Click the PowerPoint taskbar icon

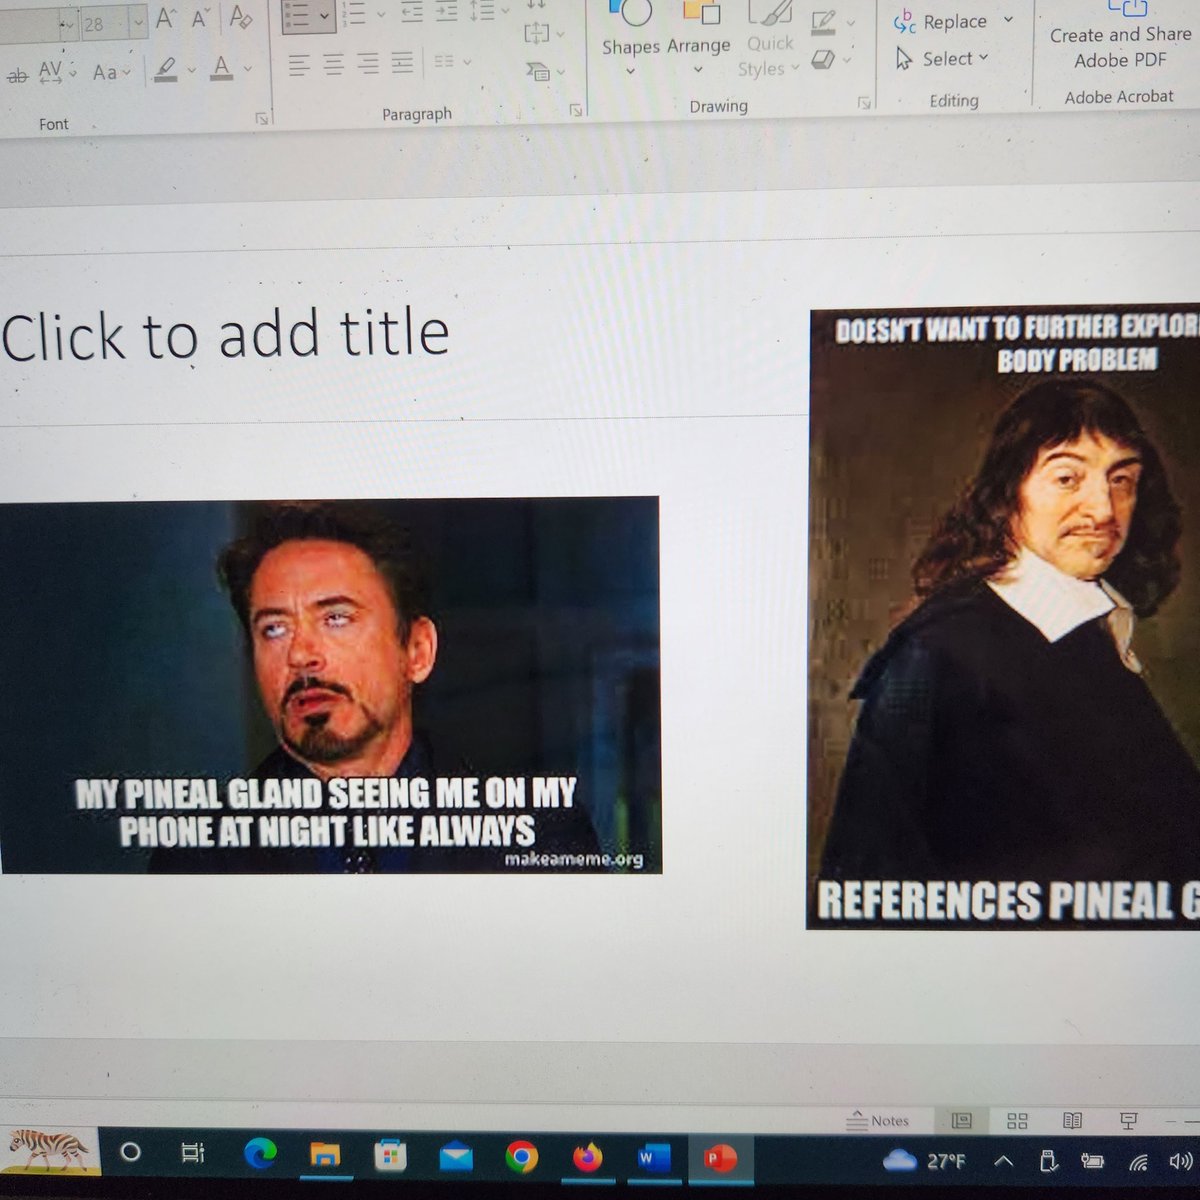[719, 1158]
